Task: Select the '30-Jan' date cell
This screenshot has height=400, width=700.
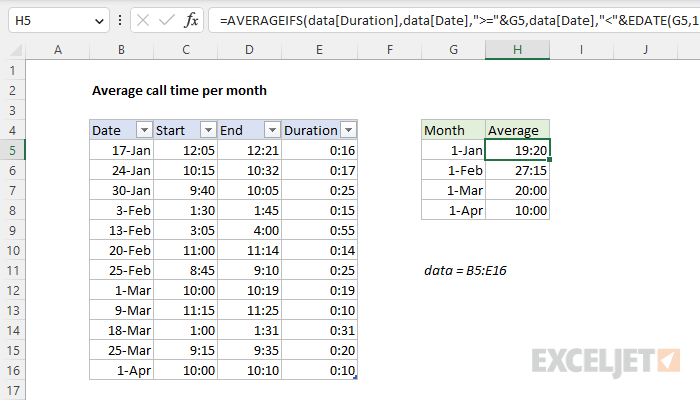Action: click(x=121, y=190)
